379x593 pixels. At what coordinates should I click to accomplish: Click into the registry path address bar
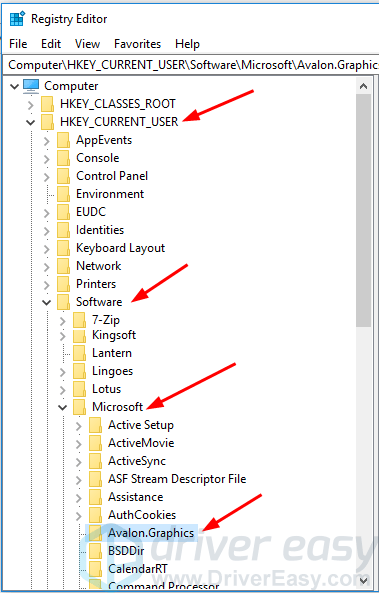[193, 65]
